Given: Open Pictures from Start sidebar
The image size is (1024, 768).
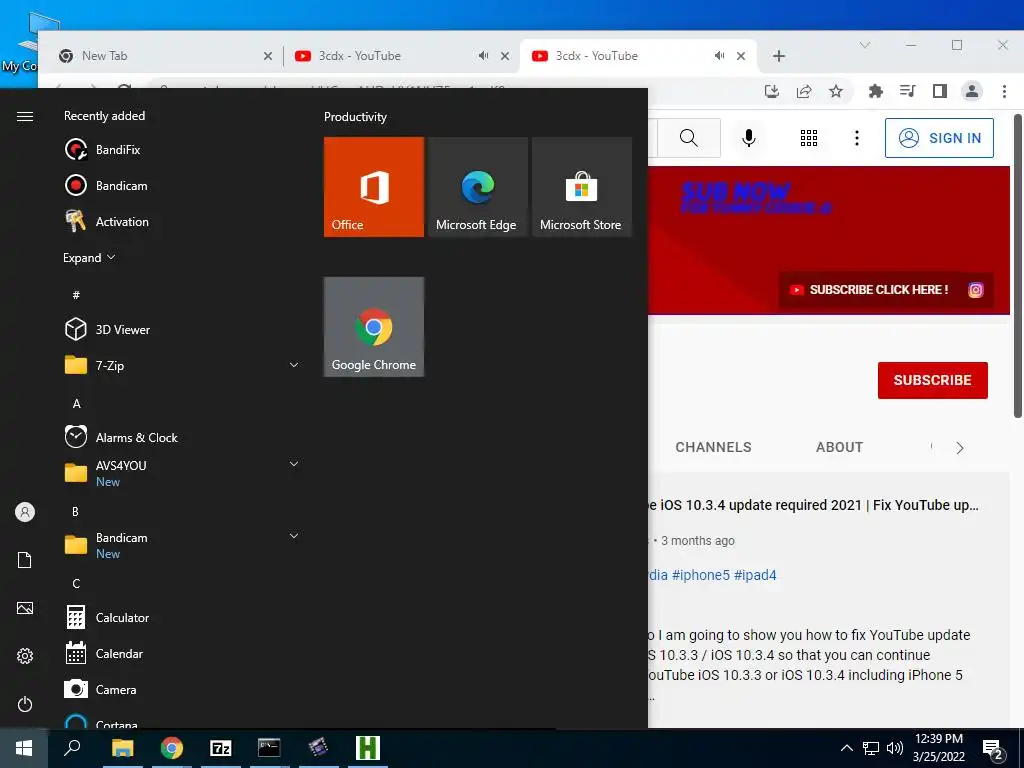Looking at the screenshot, I should tap(25, 608).
